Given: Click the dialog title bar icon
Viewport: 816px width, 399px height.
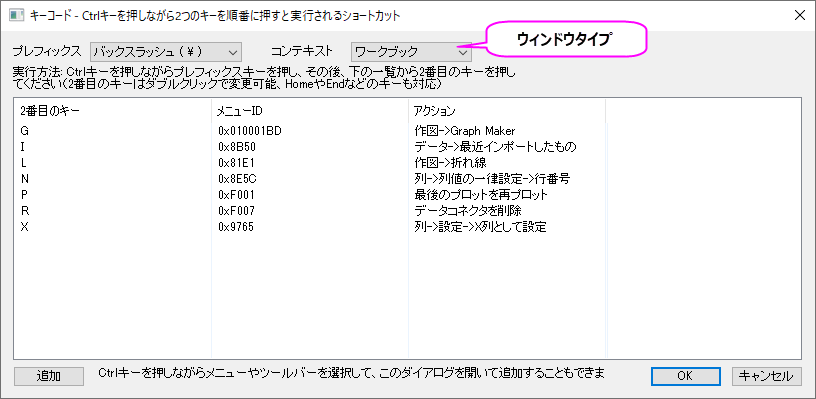Looking at the screenshot, I should (17, 15).
